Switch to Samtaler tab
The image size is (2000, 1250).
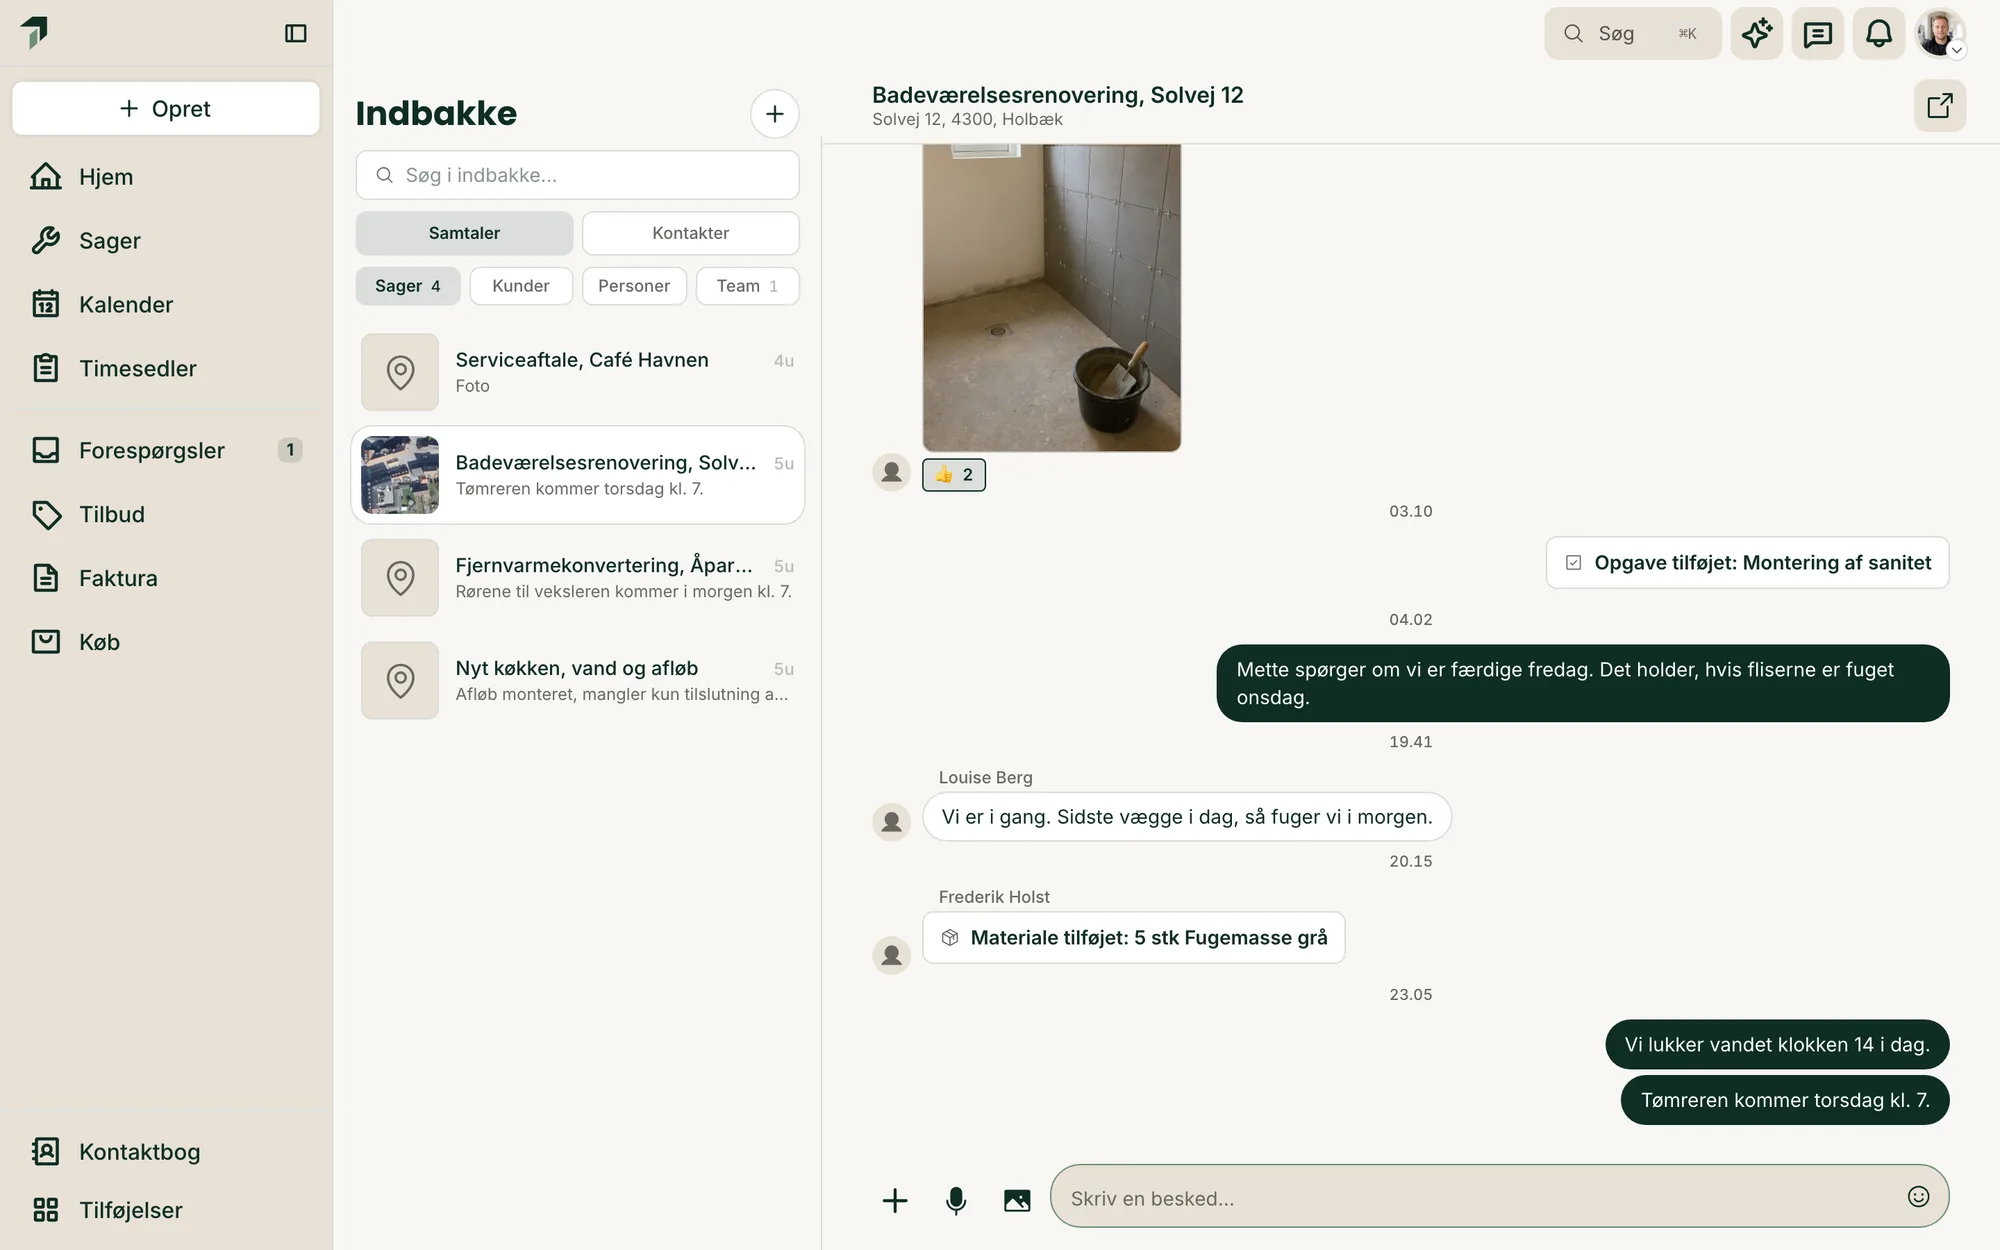point(464,233)
